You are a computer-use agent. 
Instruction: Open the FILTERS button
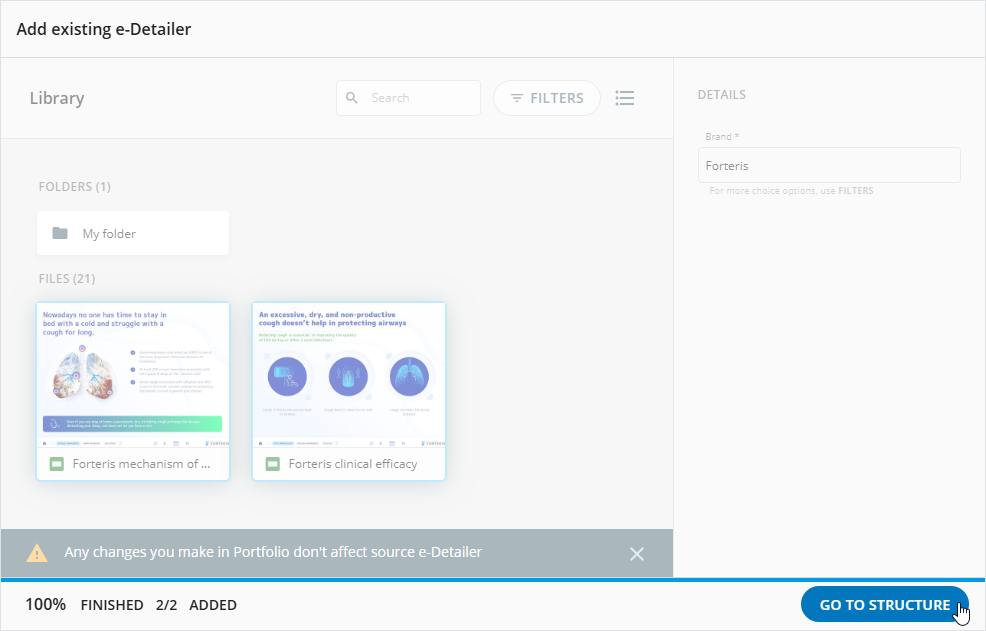[546, 98]
